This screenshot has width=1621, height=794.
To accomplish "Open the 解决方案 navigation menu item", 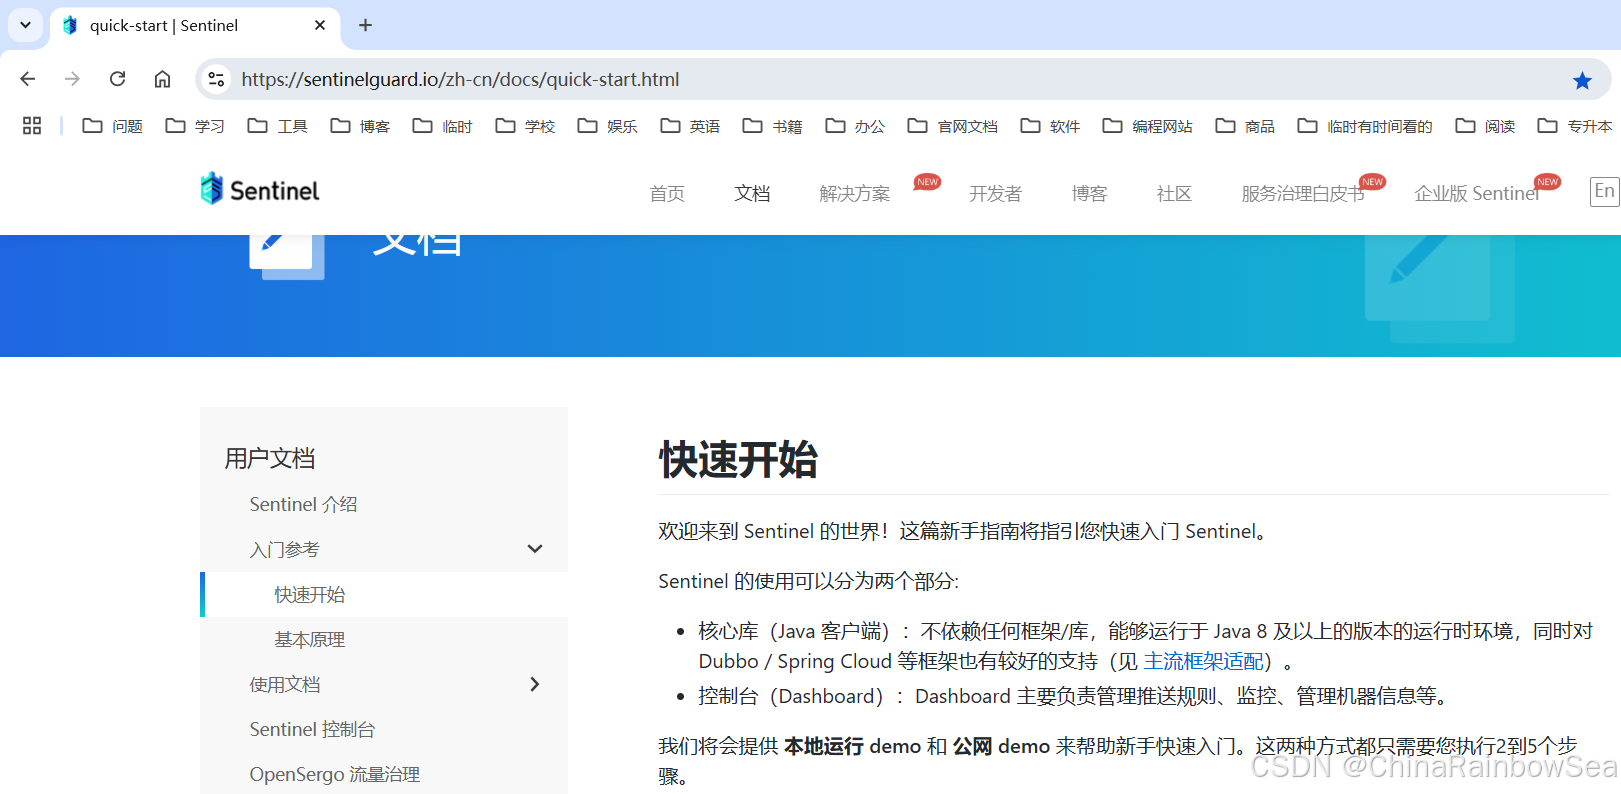I will tap(854, 193).
